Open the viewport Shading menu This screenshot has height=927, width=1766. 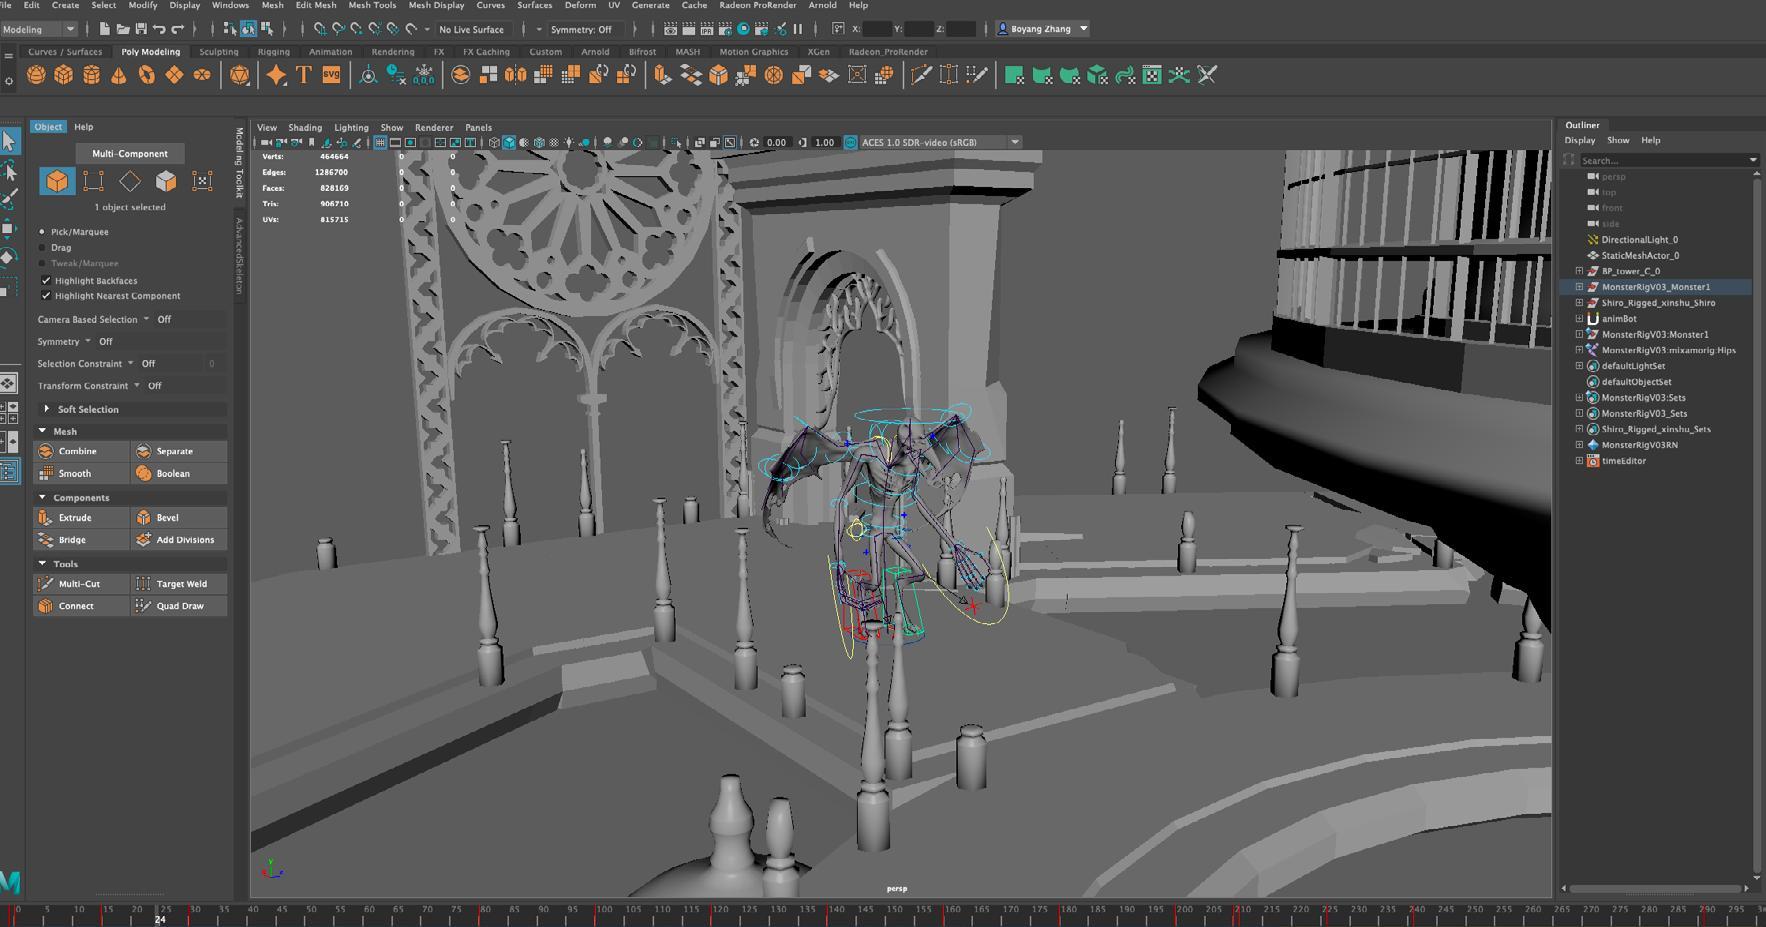[305, 128]
